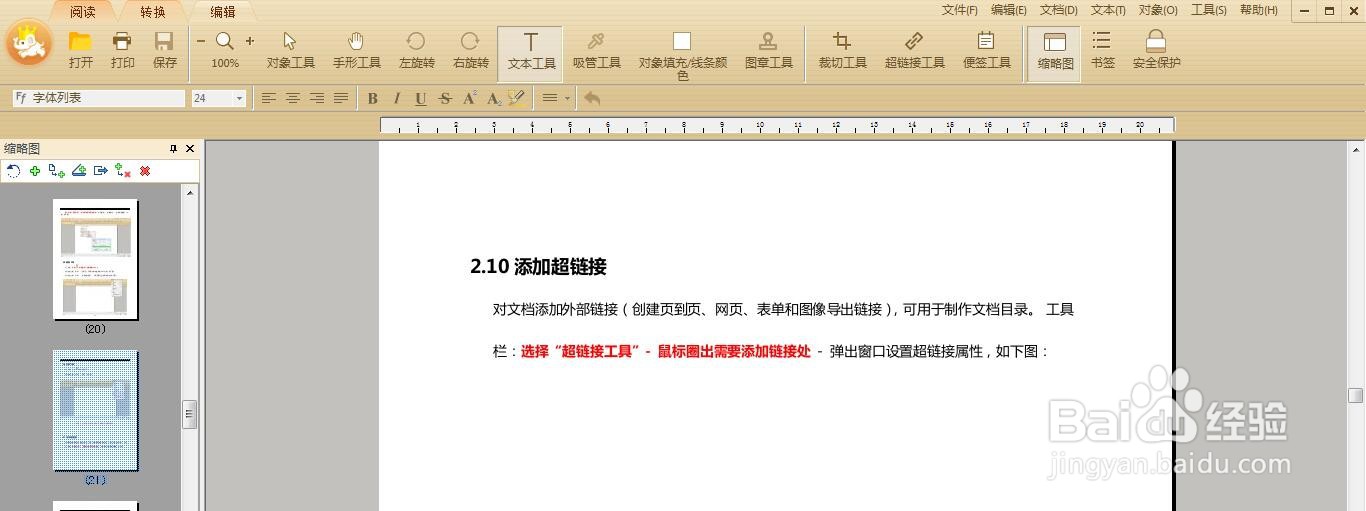Expand the line spacing dropdown
The image size is (1366, 511).
[x=567, y=98]
